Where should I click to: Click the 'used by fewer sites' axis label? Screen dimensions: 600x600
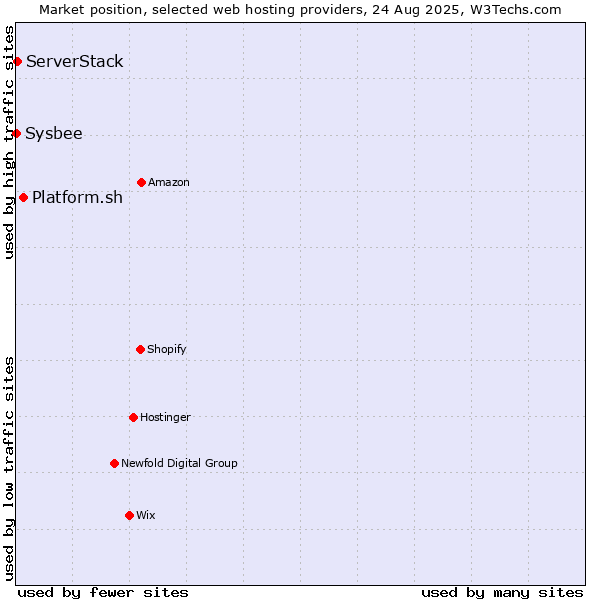click(103, 593)
